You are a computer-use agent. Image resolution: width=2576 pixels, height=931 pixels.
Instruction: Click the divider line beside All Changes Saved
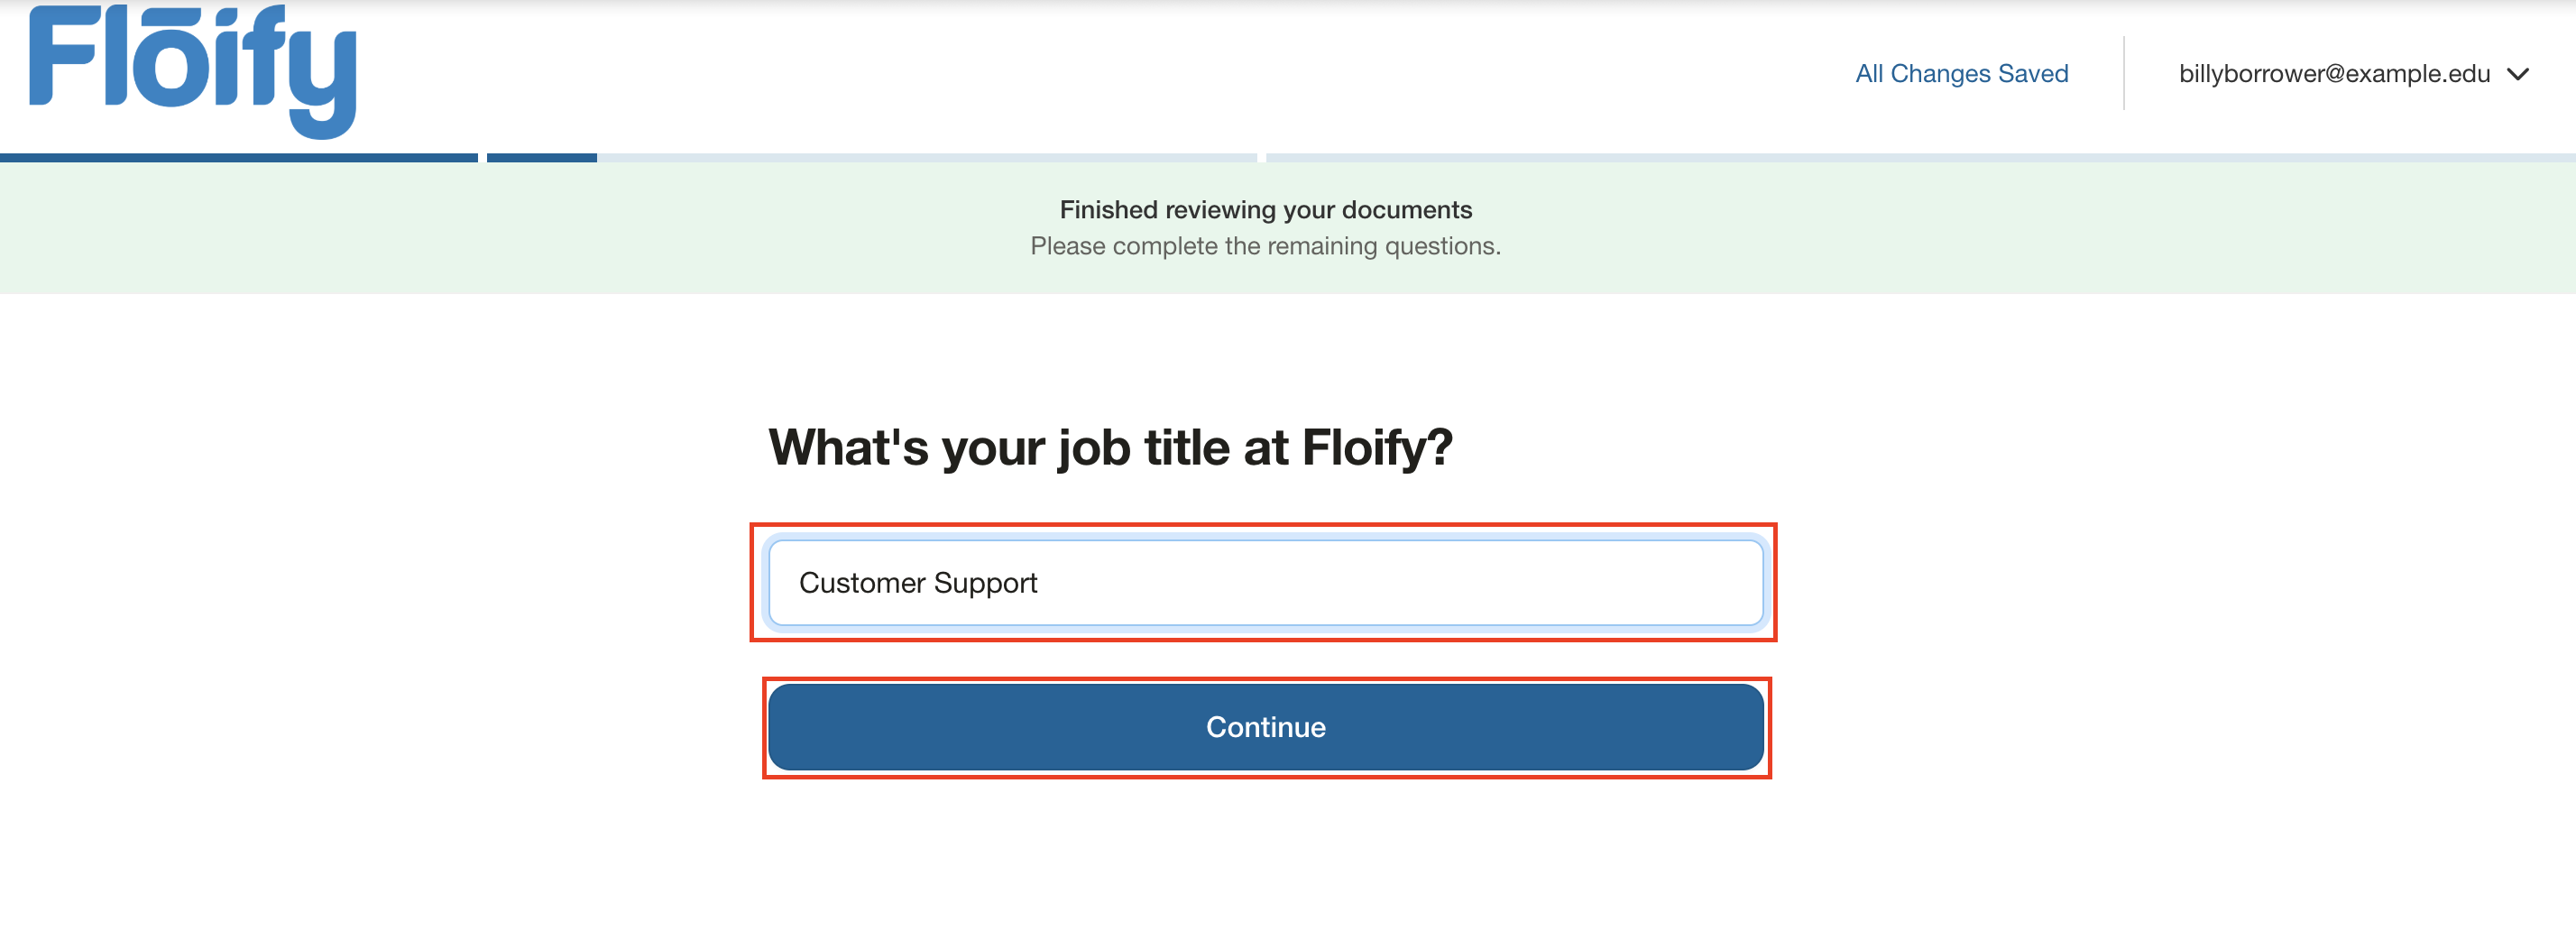coord(2123,74)
